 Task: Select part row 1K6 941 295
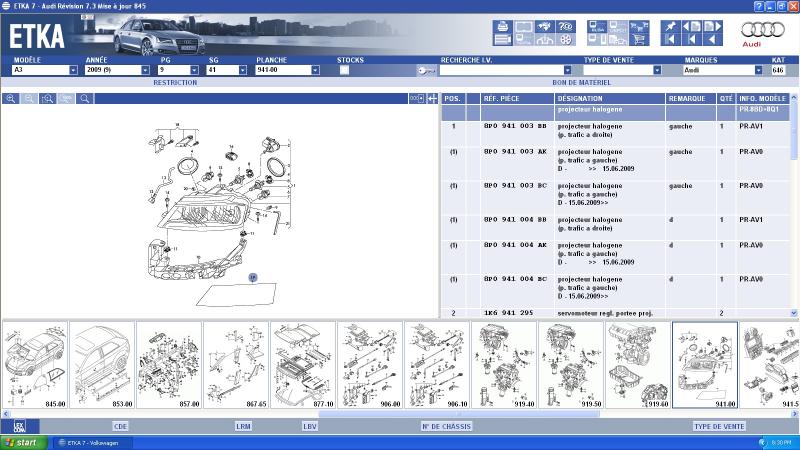[616, 313]
